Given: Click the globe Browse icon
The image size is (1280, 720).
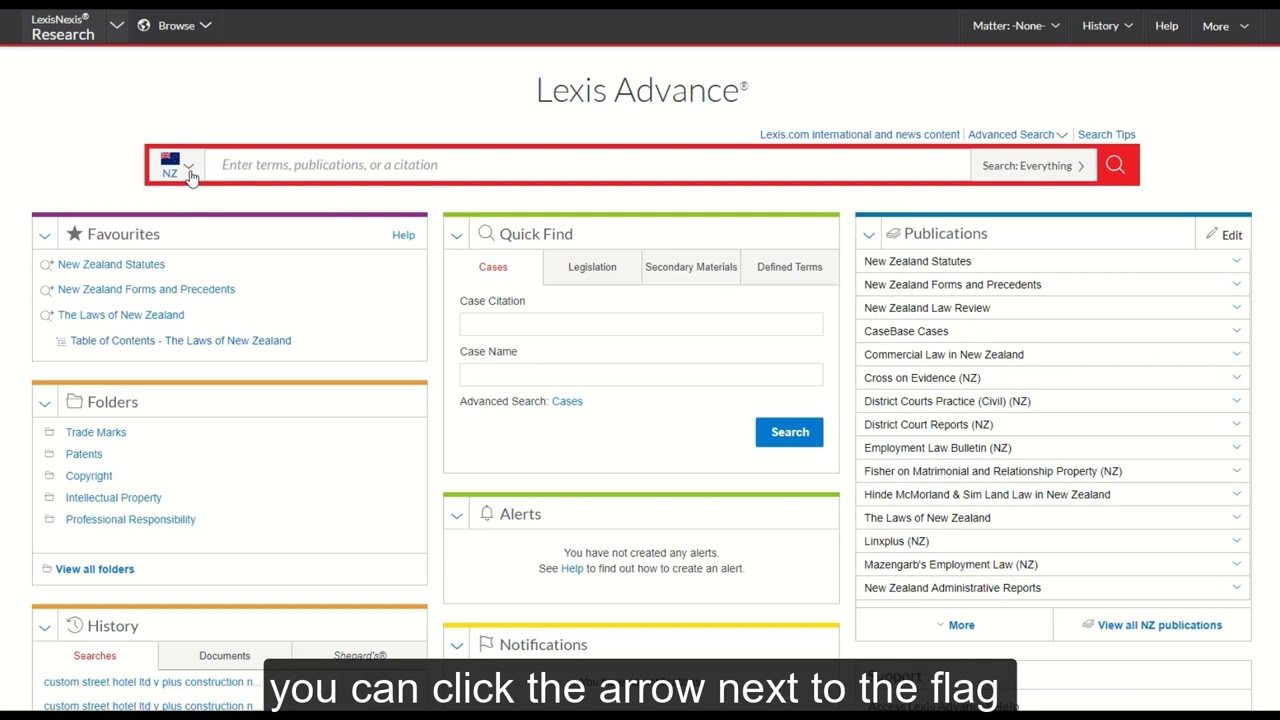Looking at the screenshot, I should pyautogui.click(x=144, y=25).
